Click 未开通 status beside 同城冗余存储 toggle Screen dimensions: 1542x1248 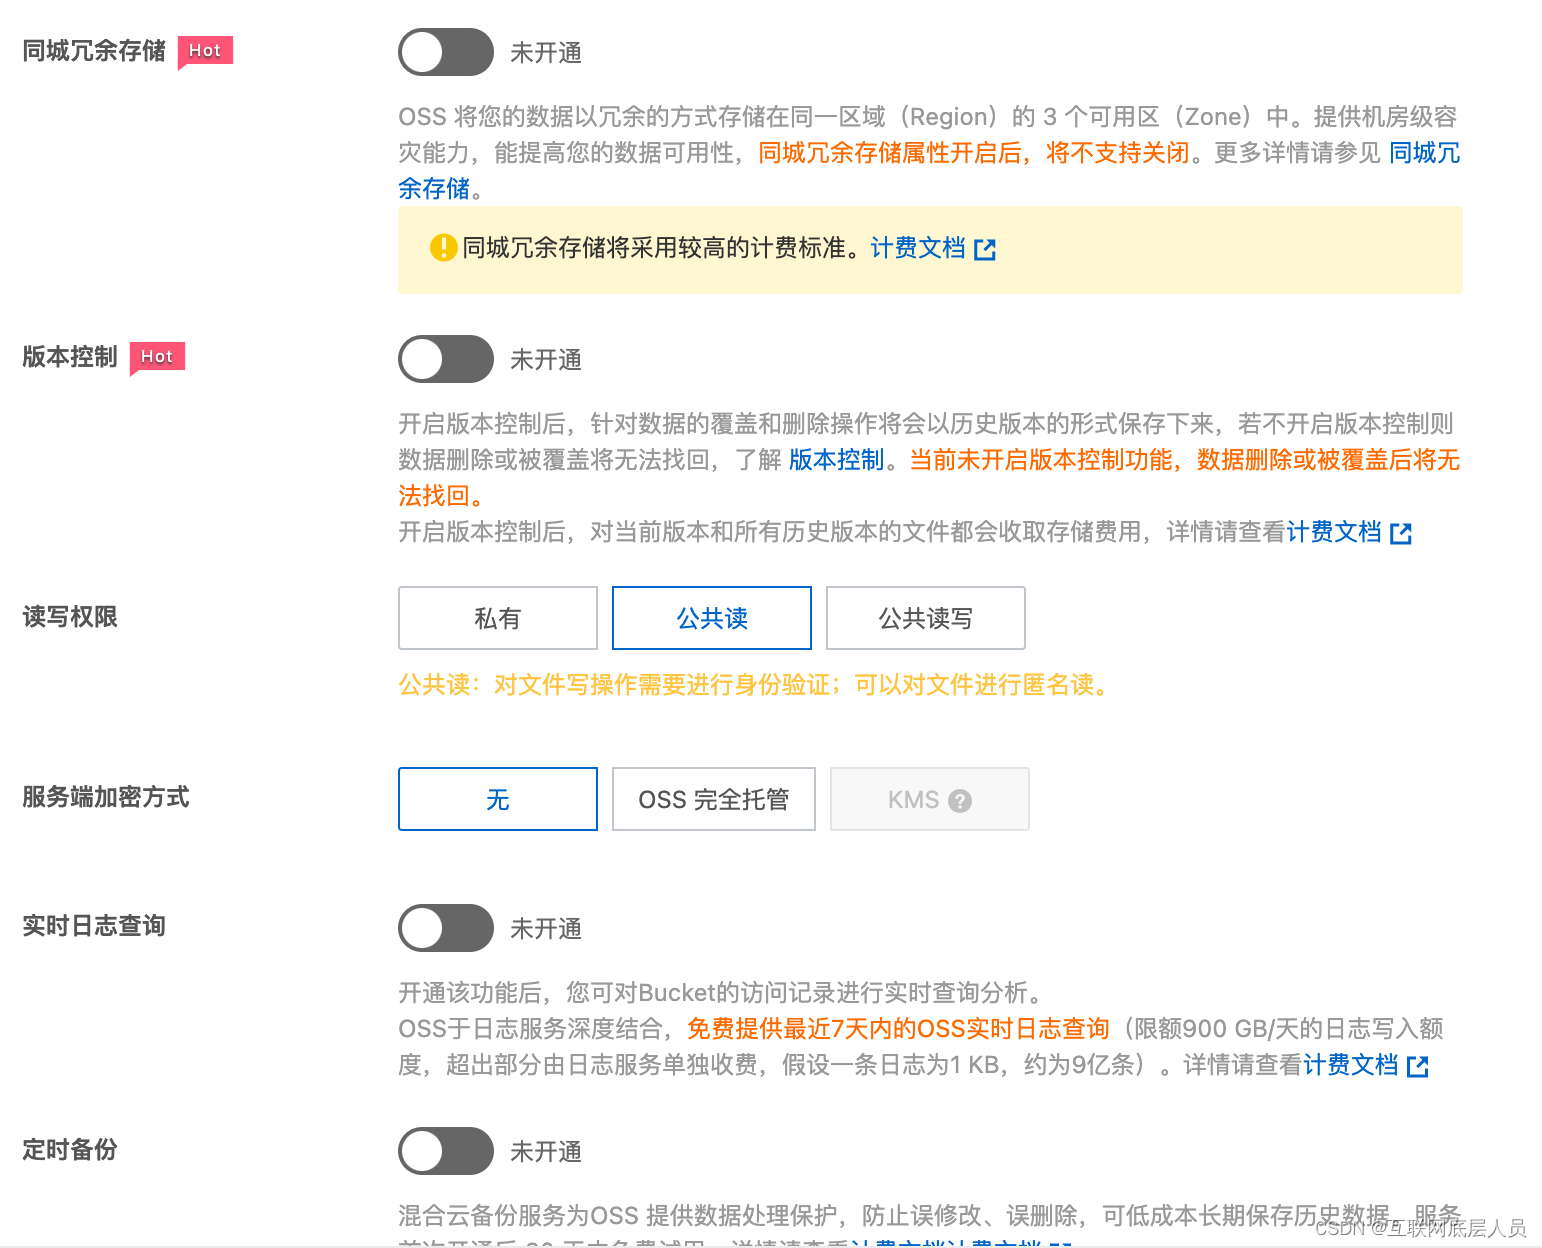click(546, 53)
